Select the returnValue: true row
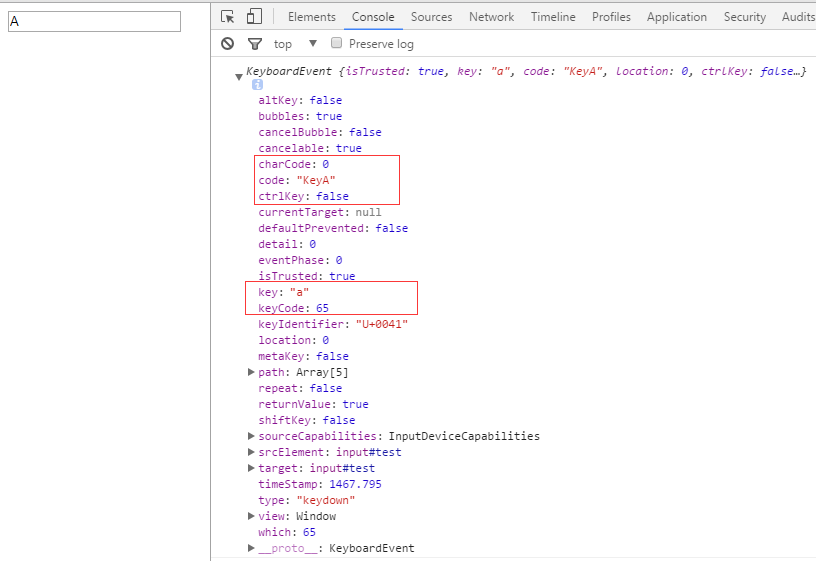The width and height of the screenshot is (816, 561). coord(313,404)
